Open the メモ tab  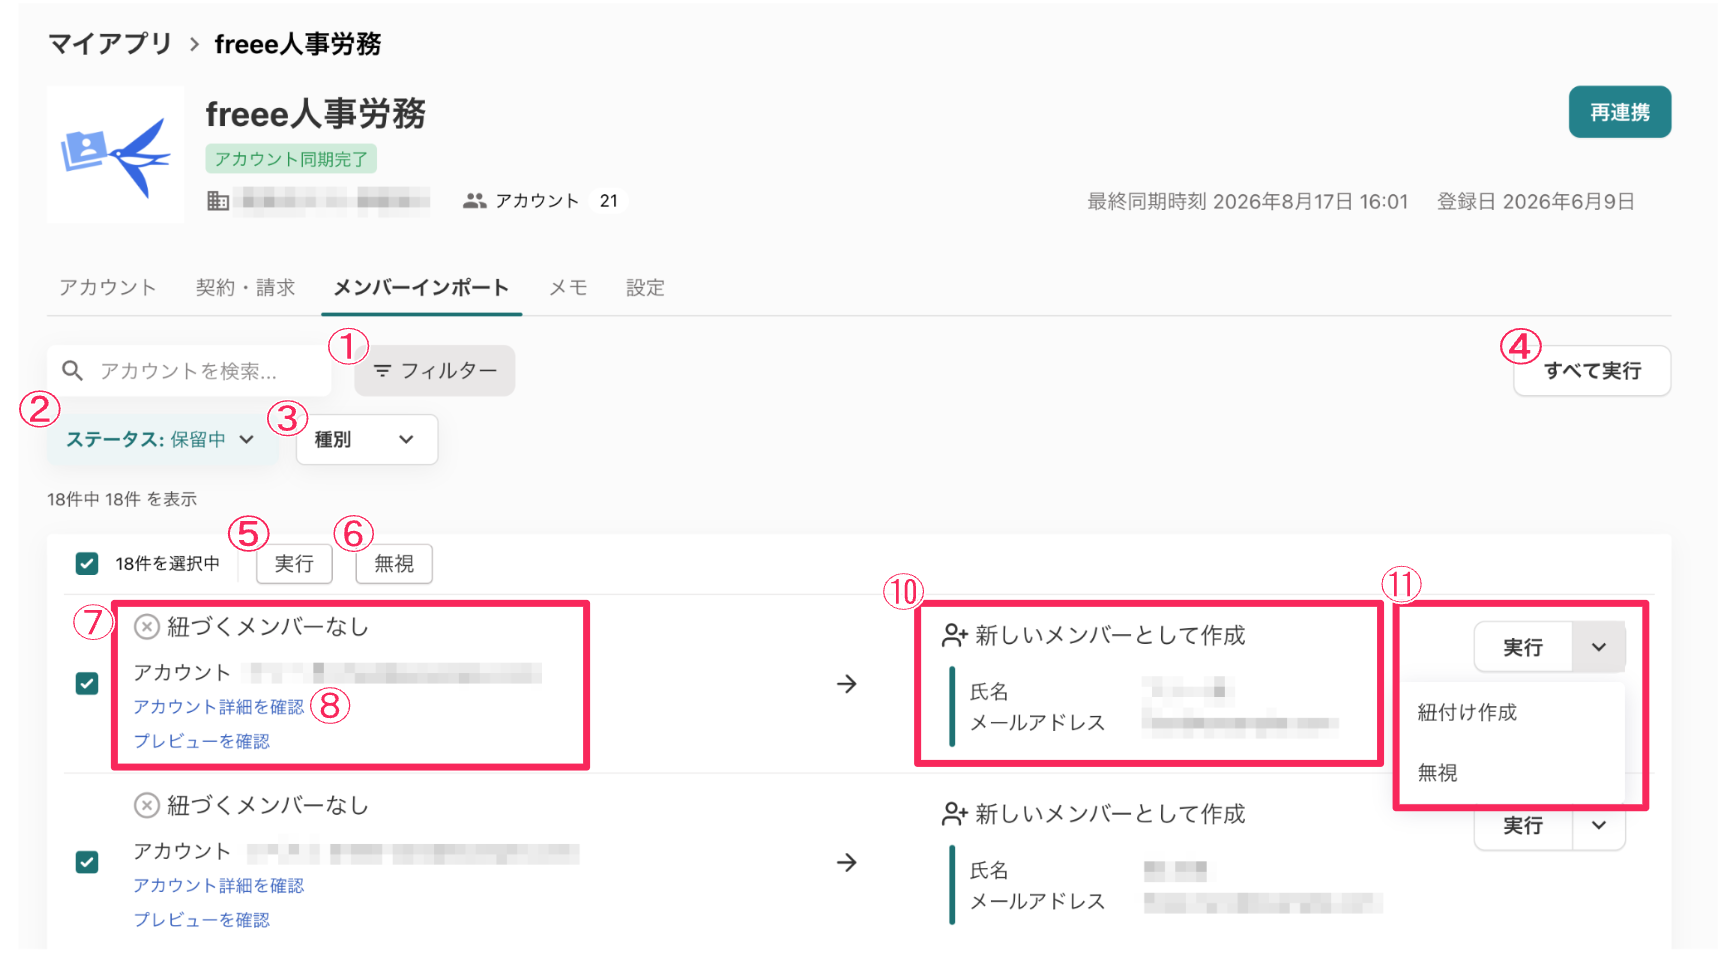pos(568,288)
